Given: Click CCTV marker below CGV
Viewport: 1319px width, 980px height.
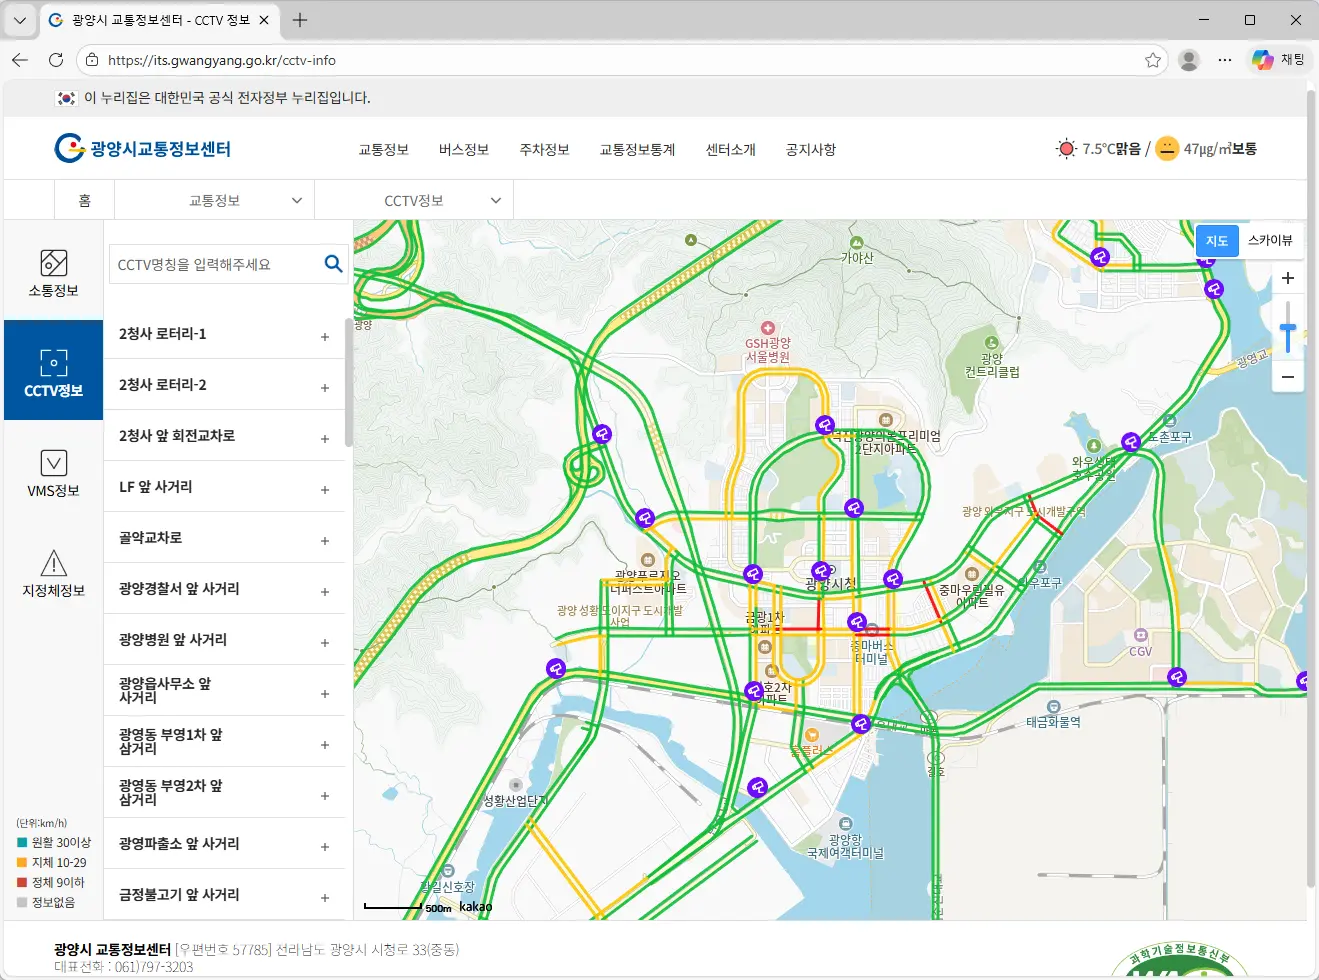Looking at the screenshot, I should [1177, 677].
